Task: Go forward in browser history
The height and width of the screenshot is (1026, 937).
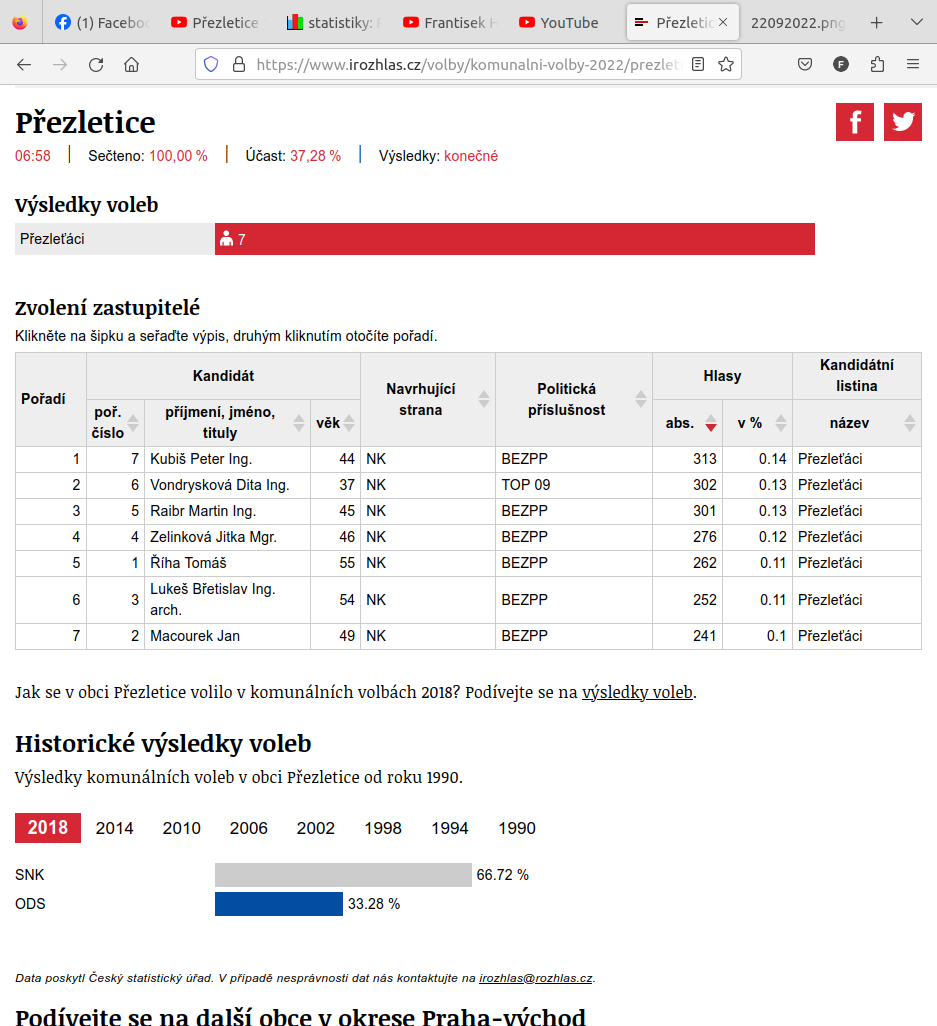Action: click(x=60, y=64)
